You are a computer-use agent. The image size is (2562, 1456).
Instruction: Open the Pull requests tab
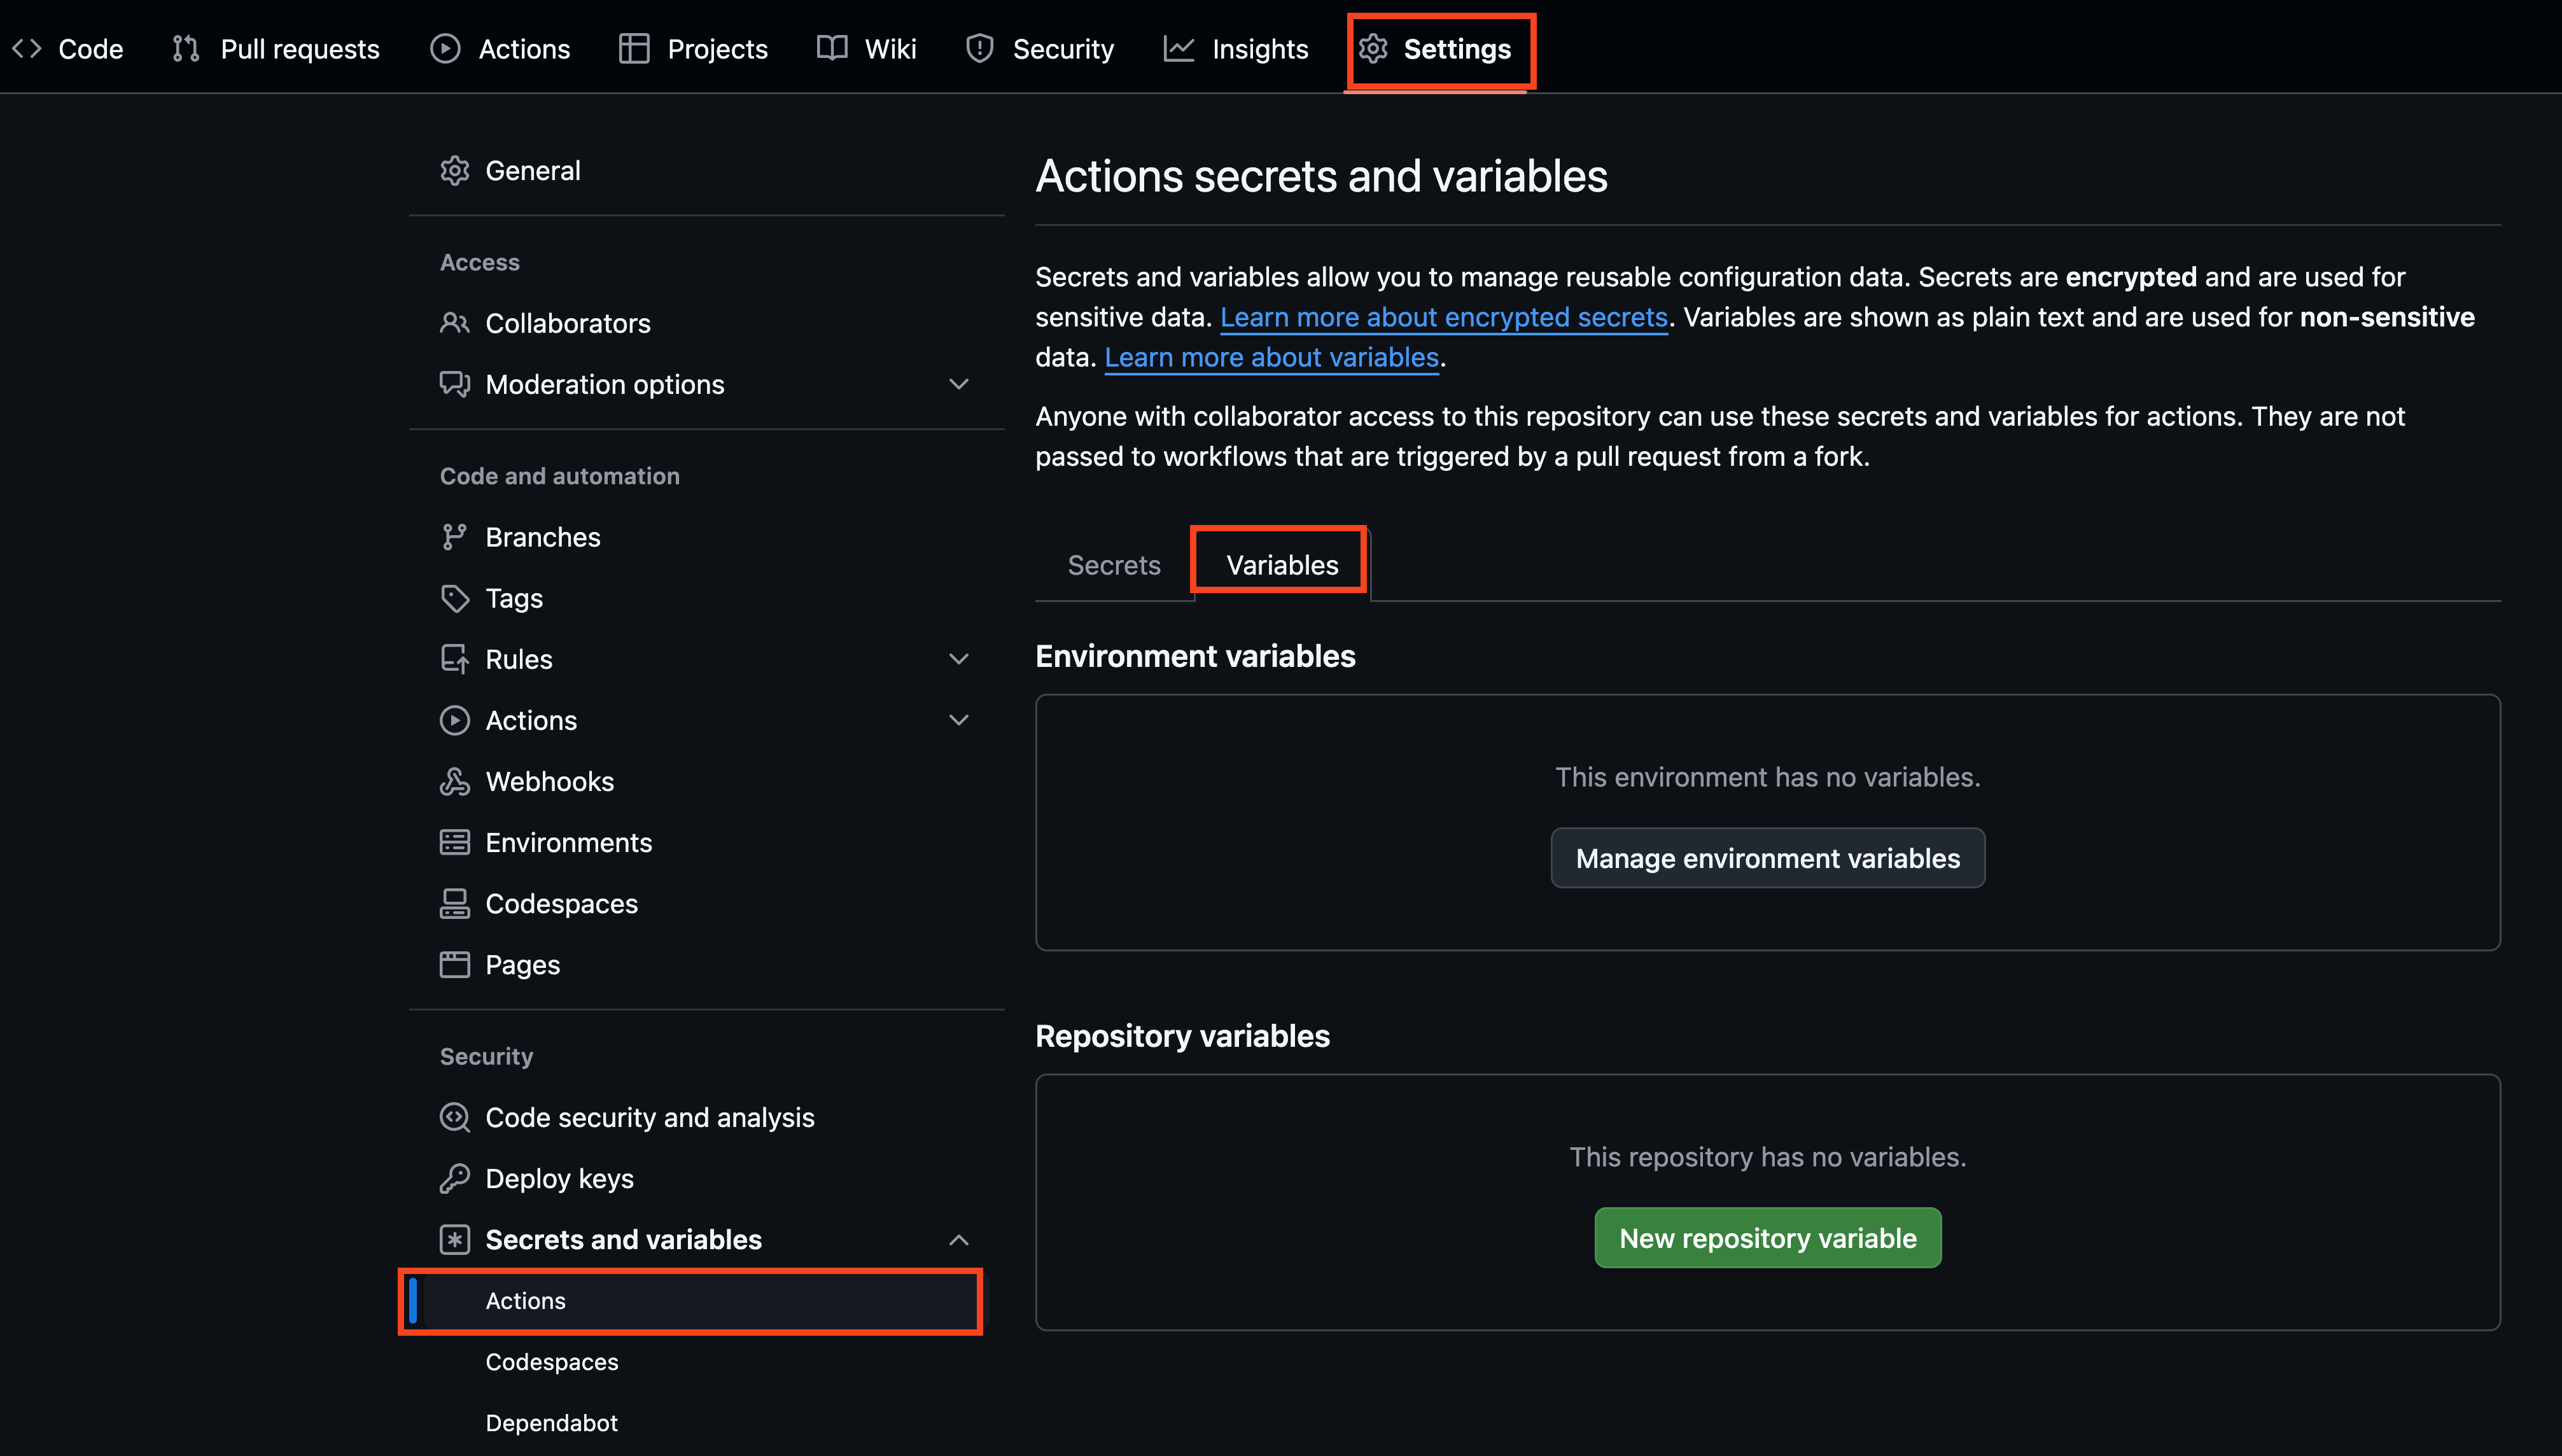[x=276, y=48]
